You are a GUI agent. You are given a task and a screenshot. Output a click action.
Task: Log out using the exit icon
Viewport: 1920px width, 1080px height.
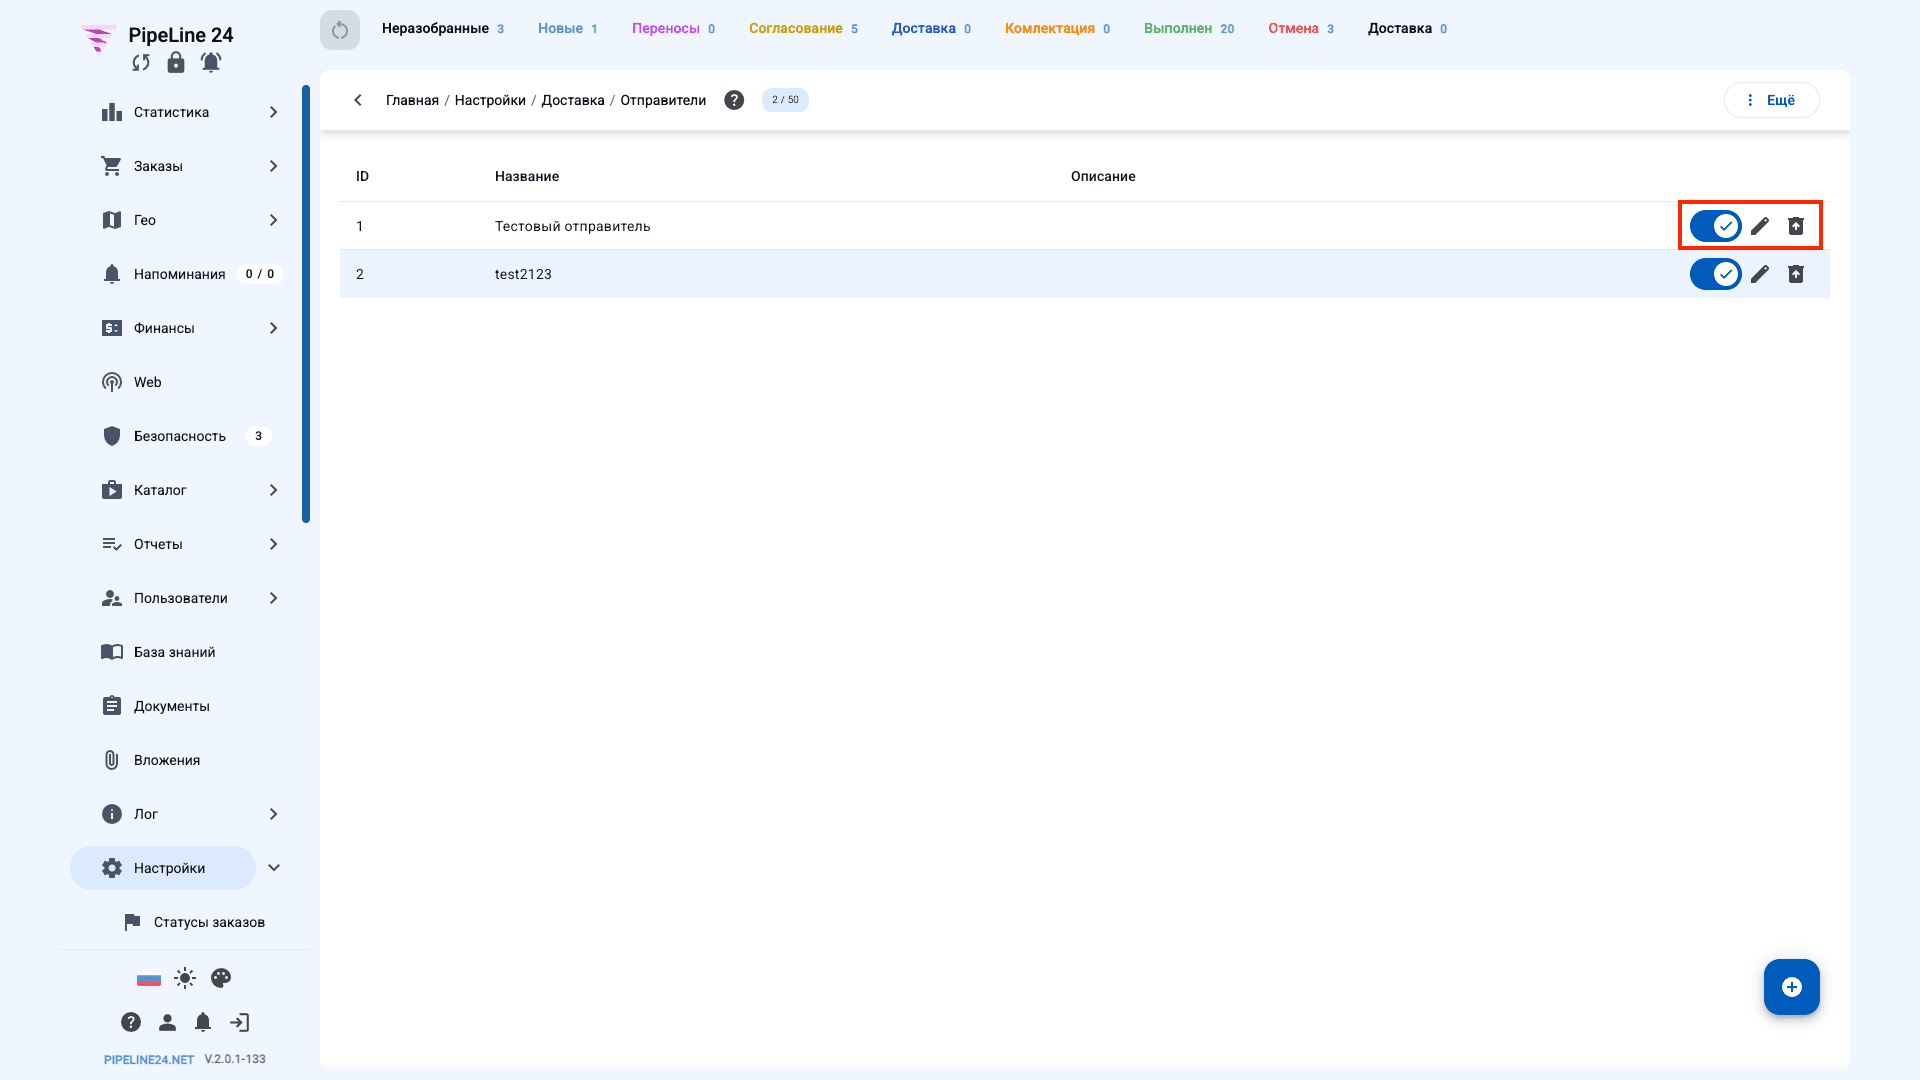(239, 1022)
